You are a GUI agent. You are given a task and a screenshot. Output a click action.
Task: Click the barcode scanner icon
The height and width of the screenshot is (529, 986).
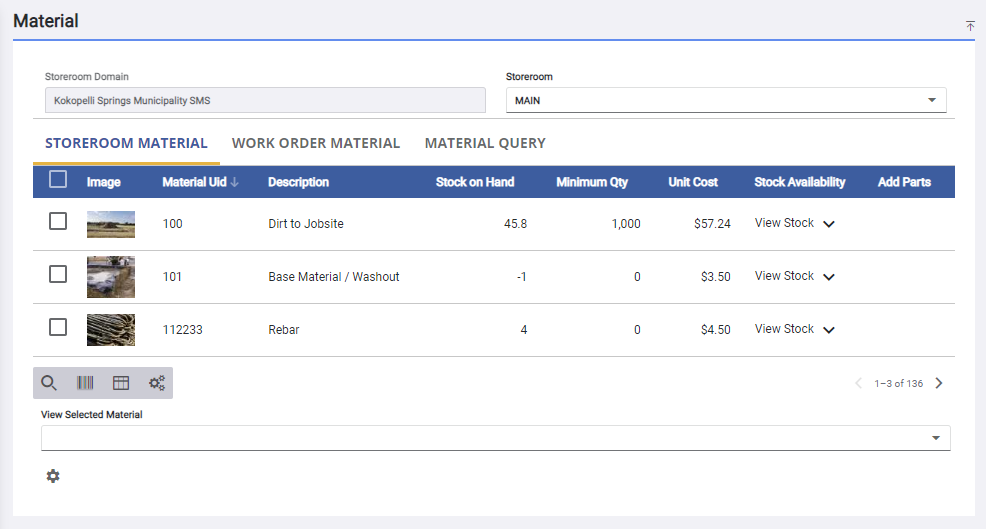[85, 383]
